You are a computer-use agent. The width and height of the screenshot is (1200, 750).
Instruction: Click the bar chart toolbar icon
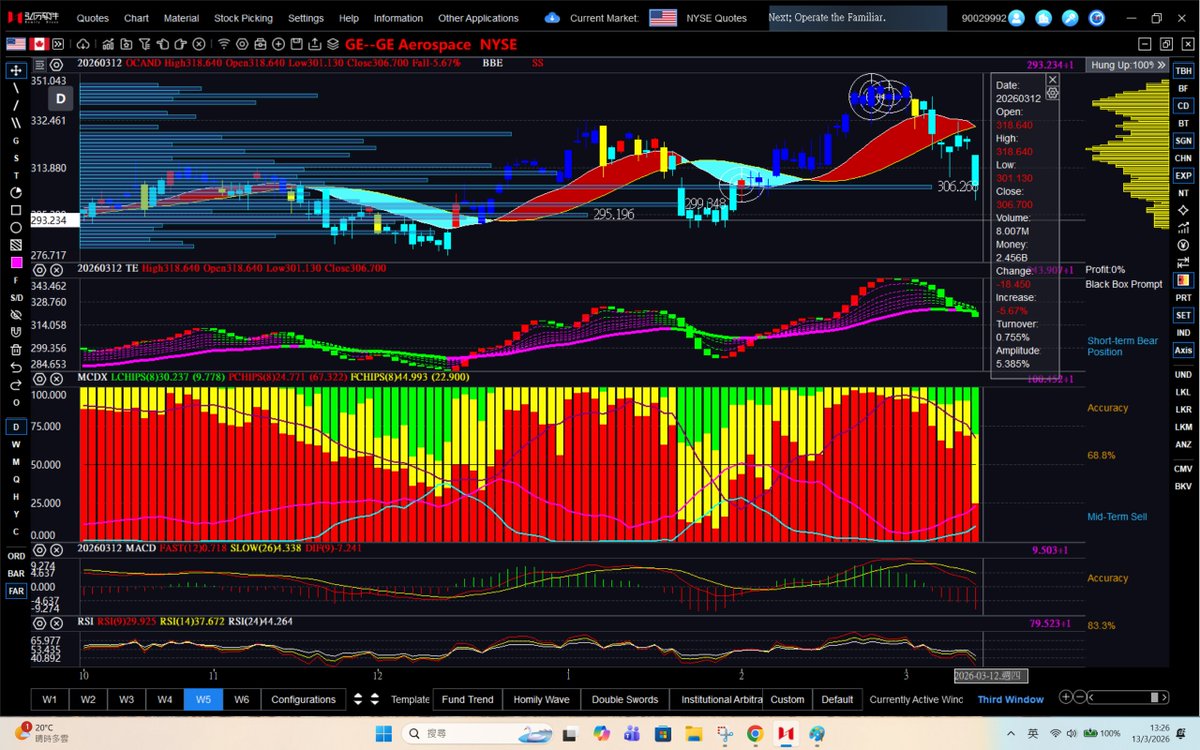click(x=108, y=44)
